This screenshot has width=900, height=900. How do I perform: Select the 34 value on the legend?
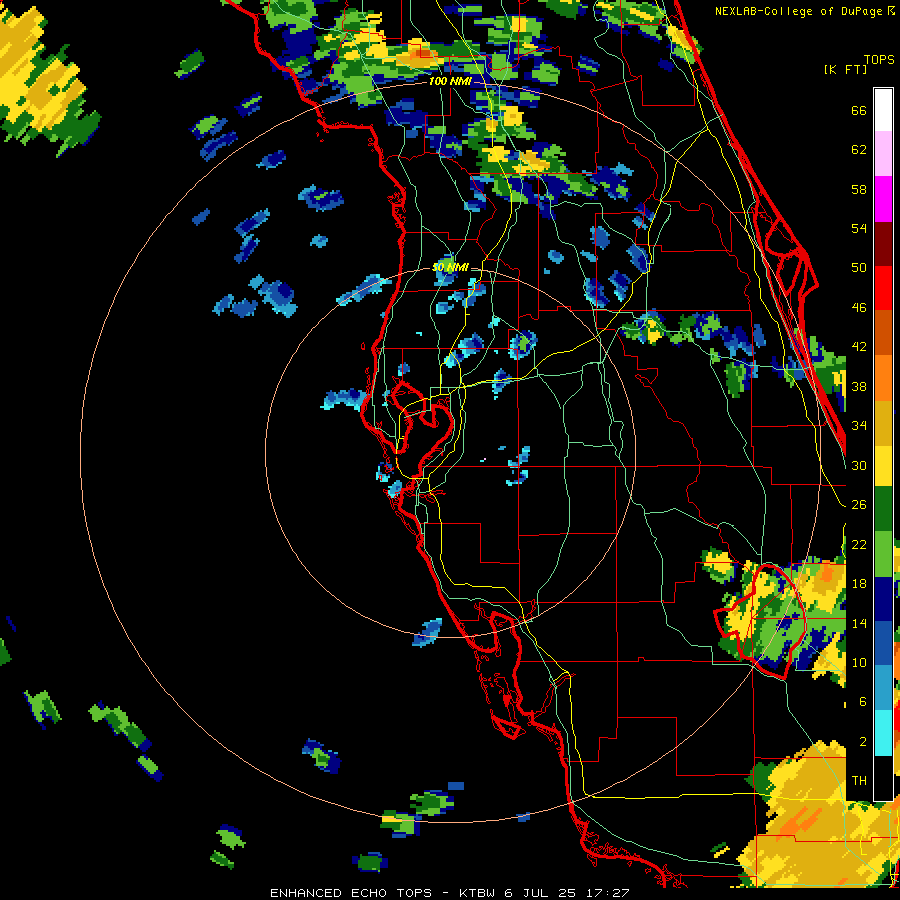[859, 426]
